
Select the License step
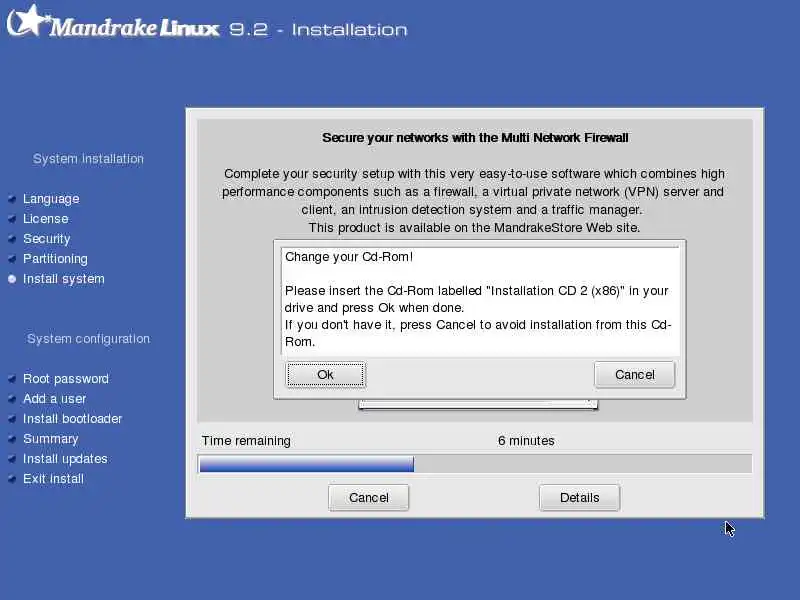tap(45, 219)
